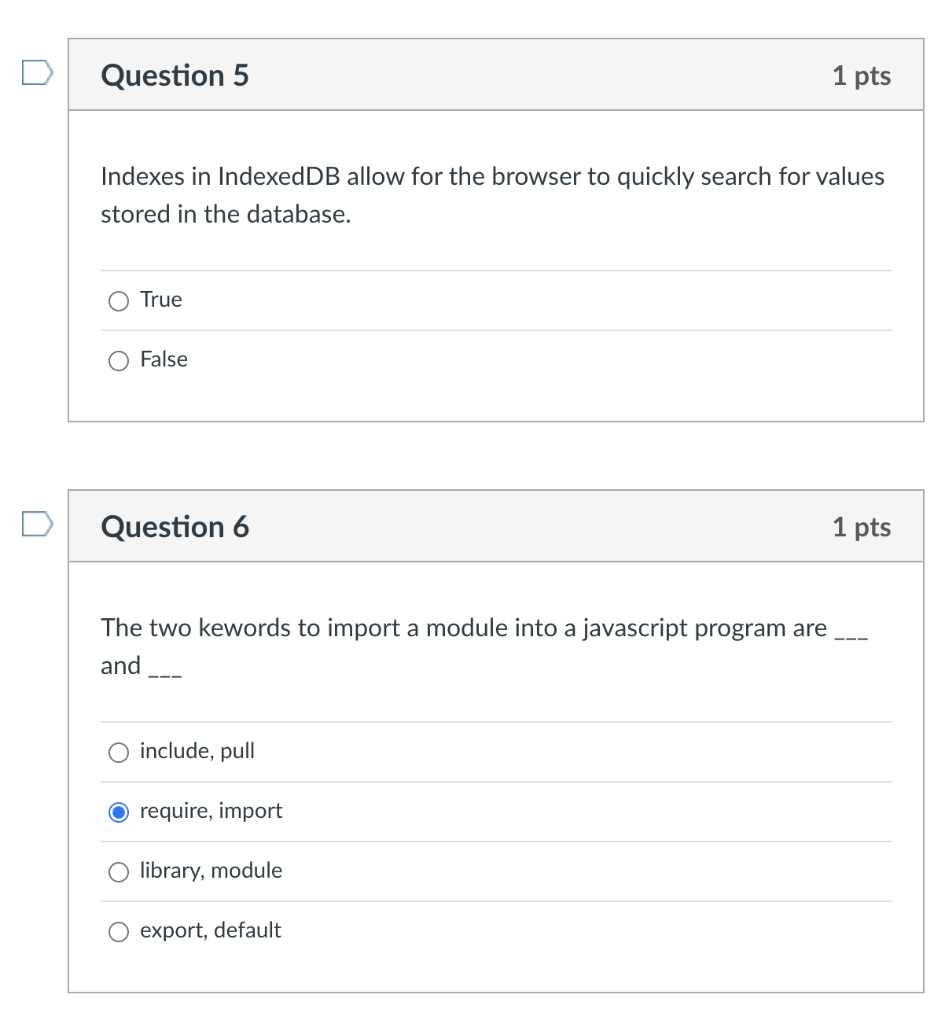
Task: Click the 'include, pull' answer text
Action: pos(197,751)
